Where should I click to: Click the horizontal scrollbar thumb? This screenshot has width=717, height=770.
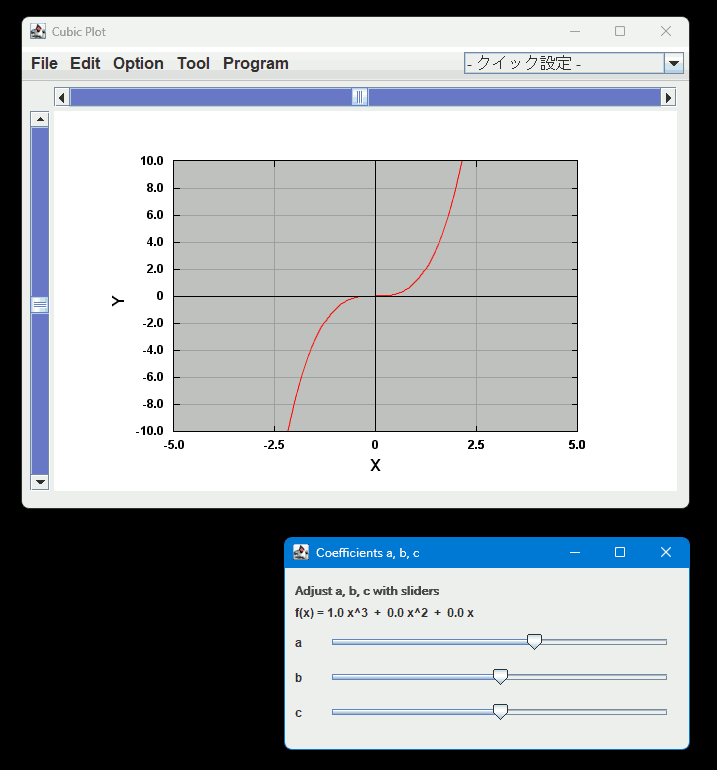coord(360,97)
